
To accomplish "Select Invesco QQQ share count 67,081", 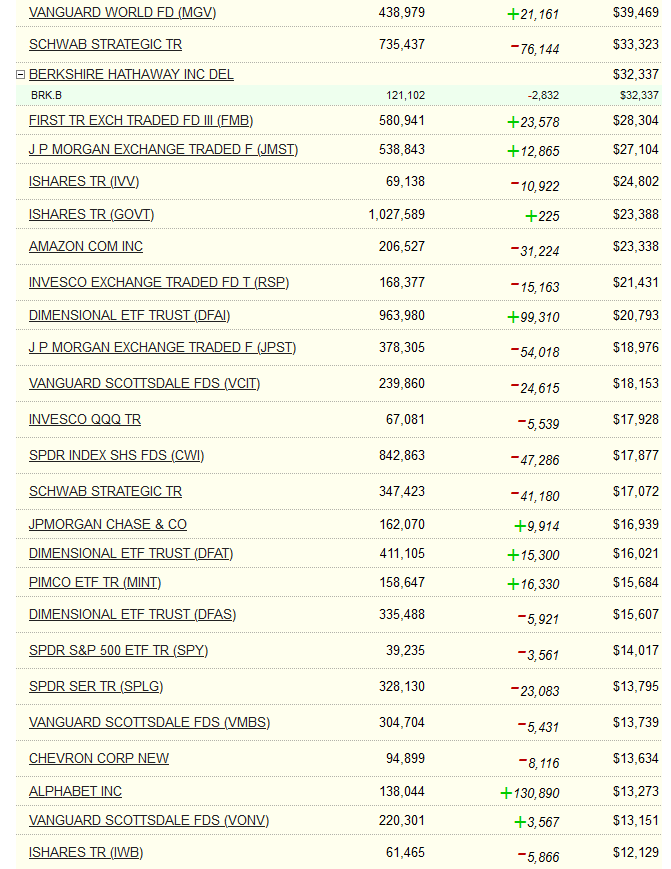I will coord(405,420).
